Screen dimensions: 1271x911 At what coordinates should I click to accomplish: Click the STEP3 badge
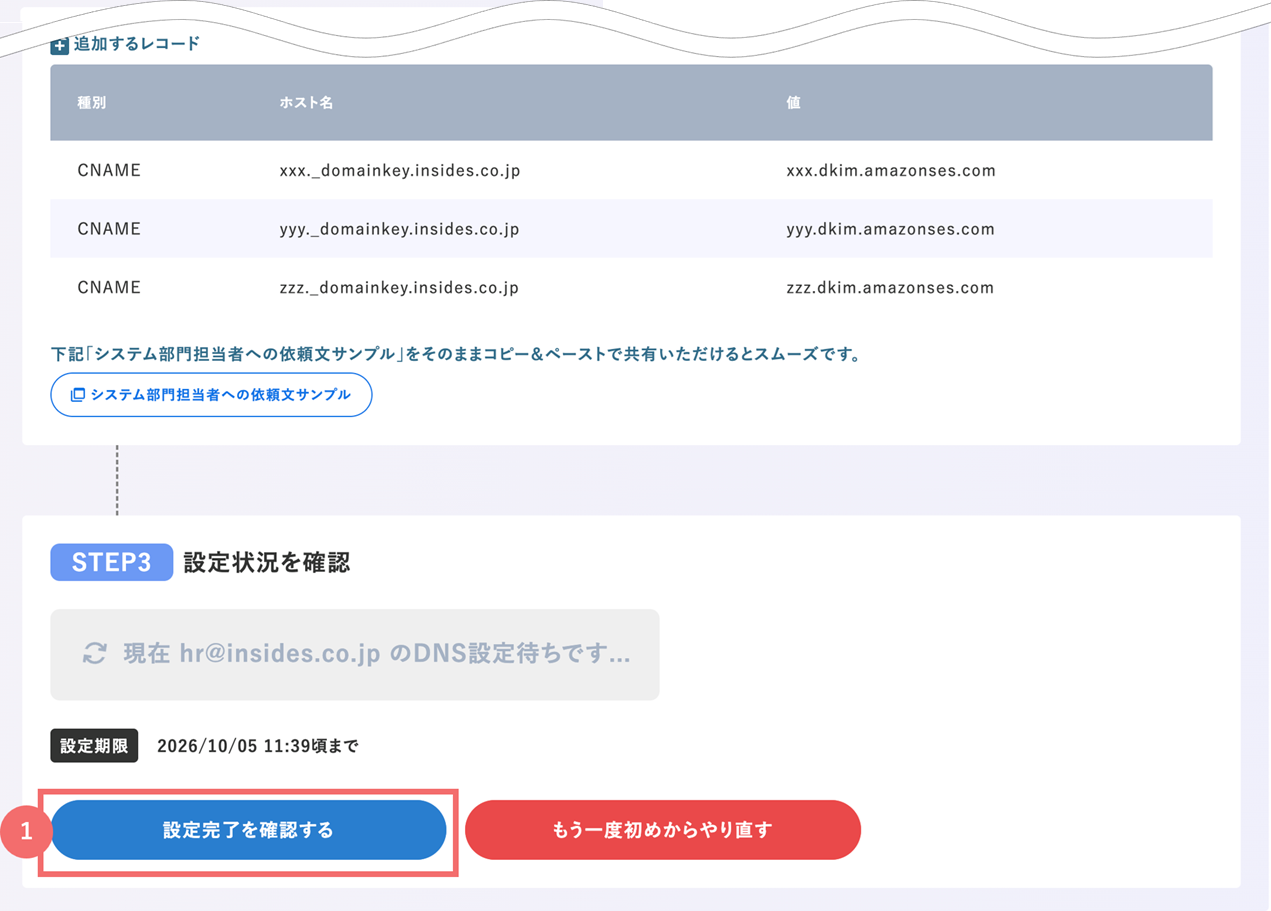point(112,562)
